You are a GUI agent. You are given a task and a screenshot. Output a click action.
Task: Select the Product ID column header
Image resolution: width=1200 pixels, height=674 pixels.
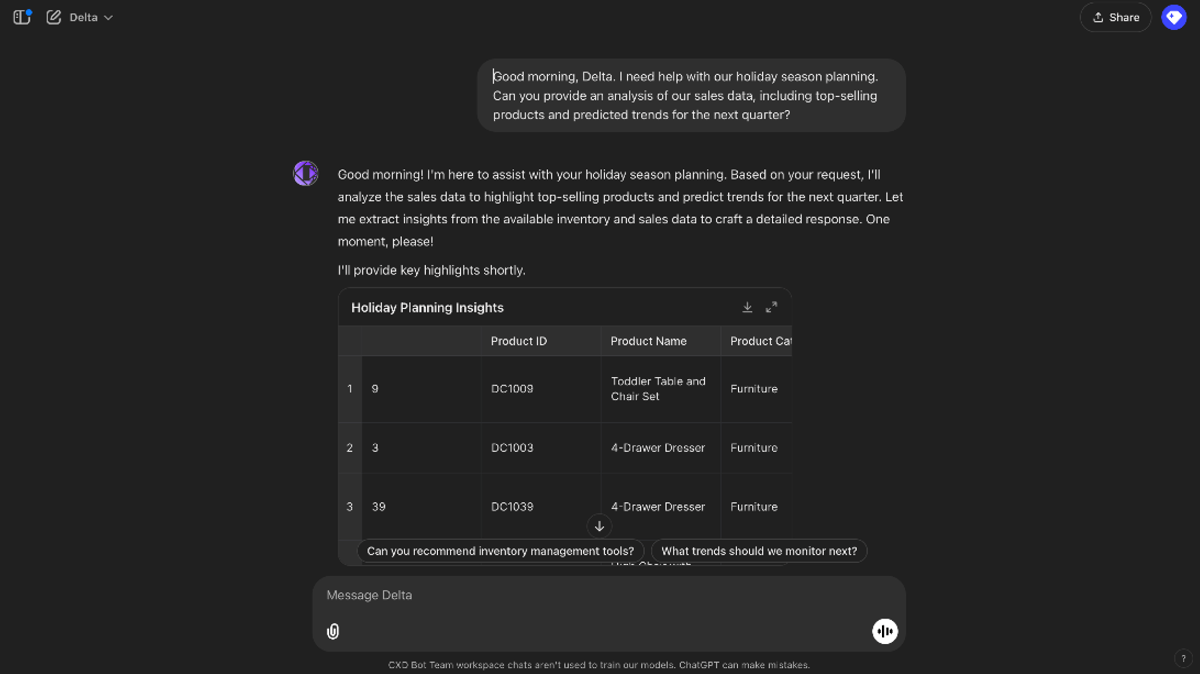pos(518,341)
